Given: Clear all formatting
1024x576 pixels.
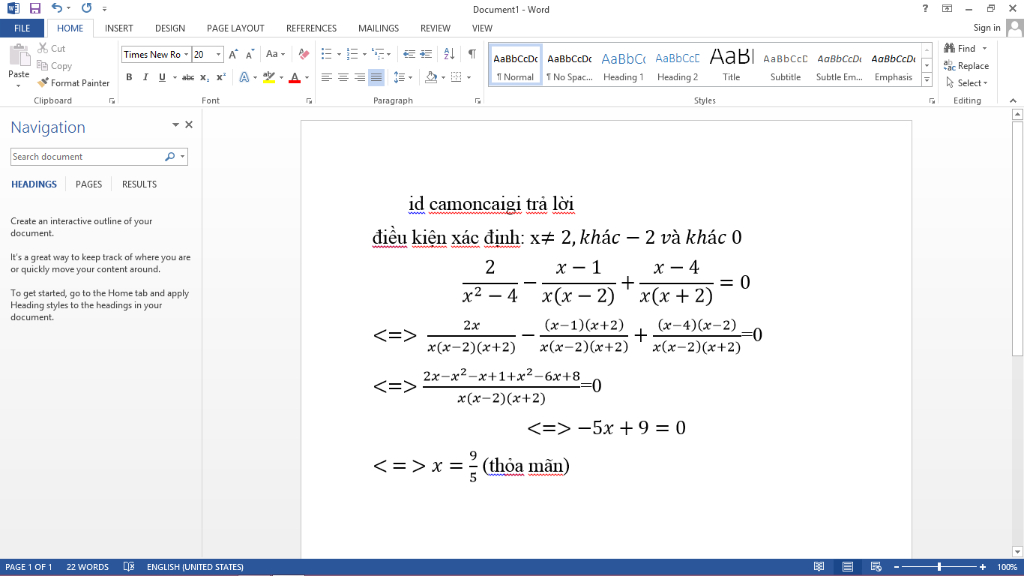Looking at the screenshot, I should [304, 54].
